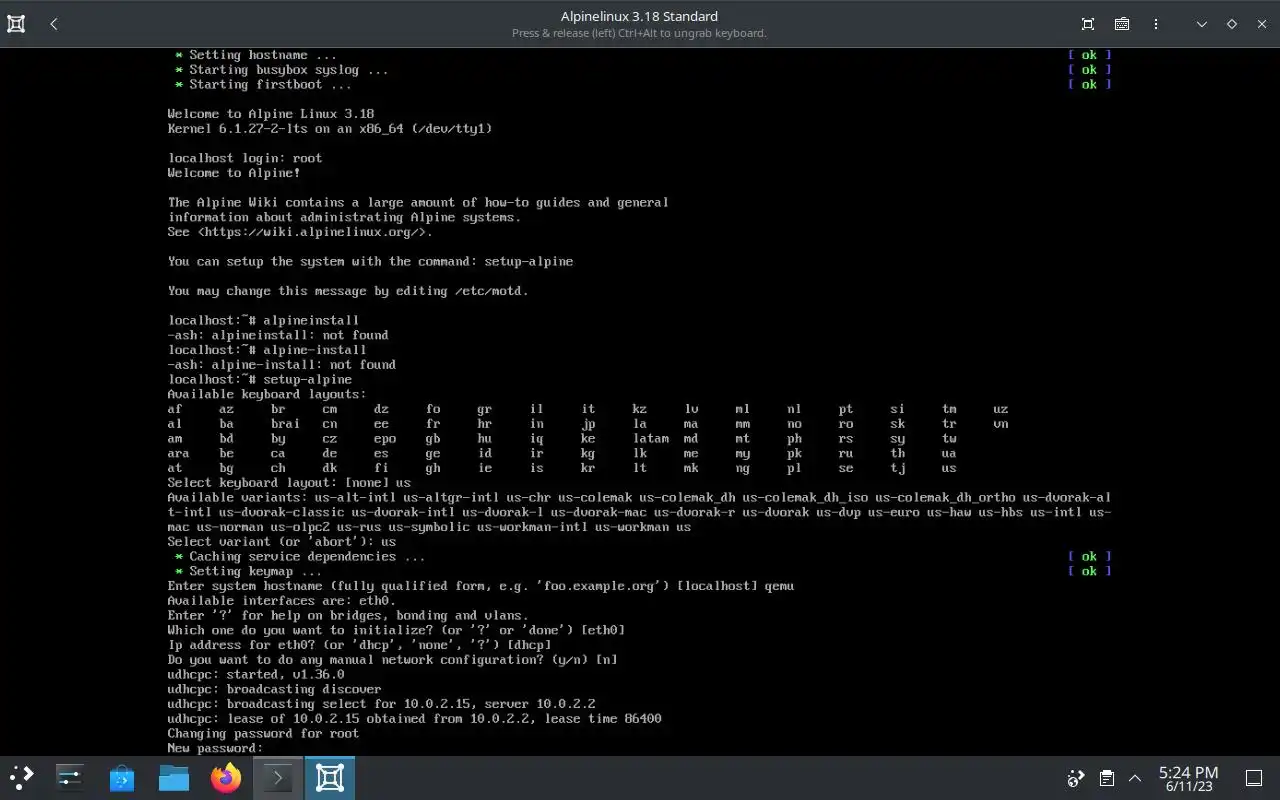Click the window title 'Alpinelinux 3.18 Standard'

click(639, 16)
